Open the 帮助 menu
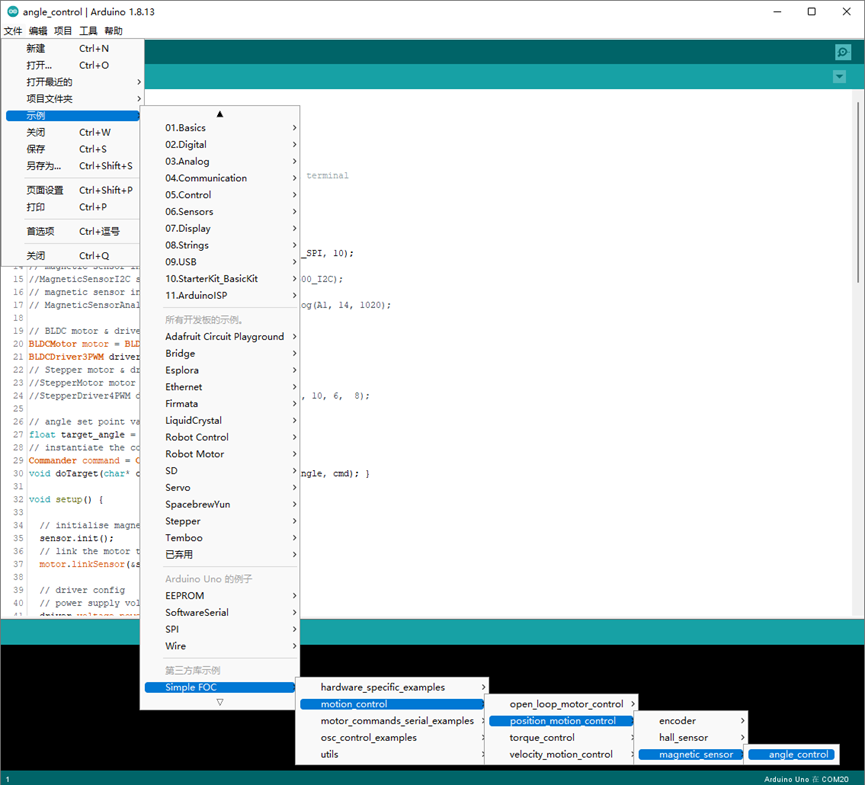 [x=114, y=31]
